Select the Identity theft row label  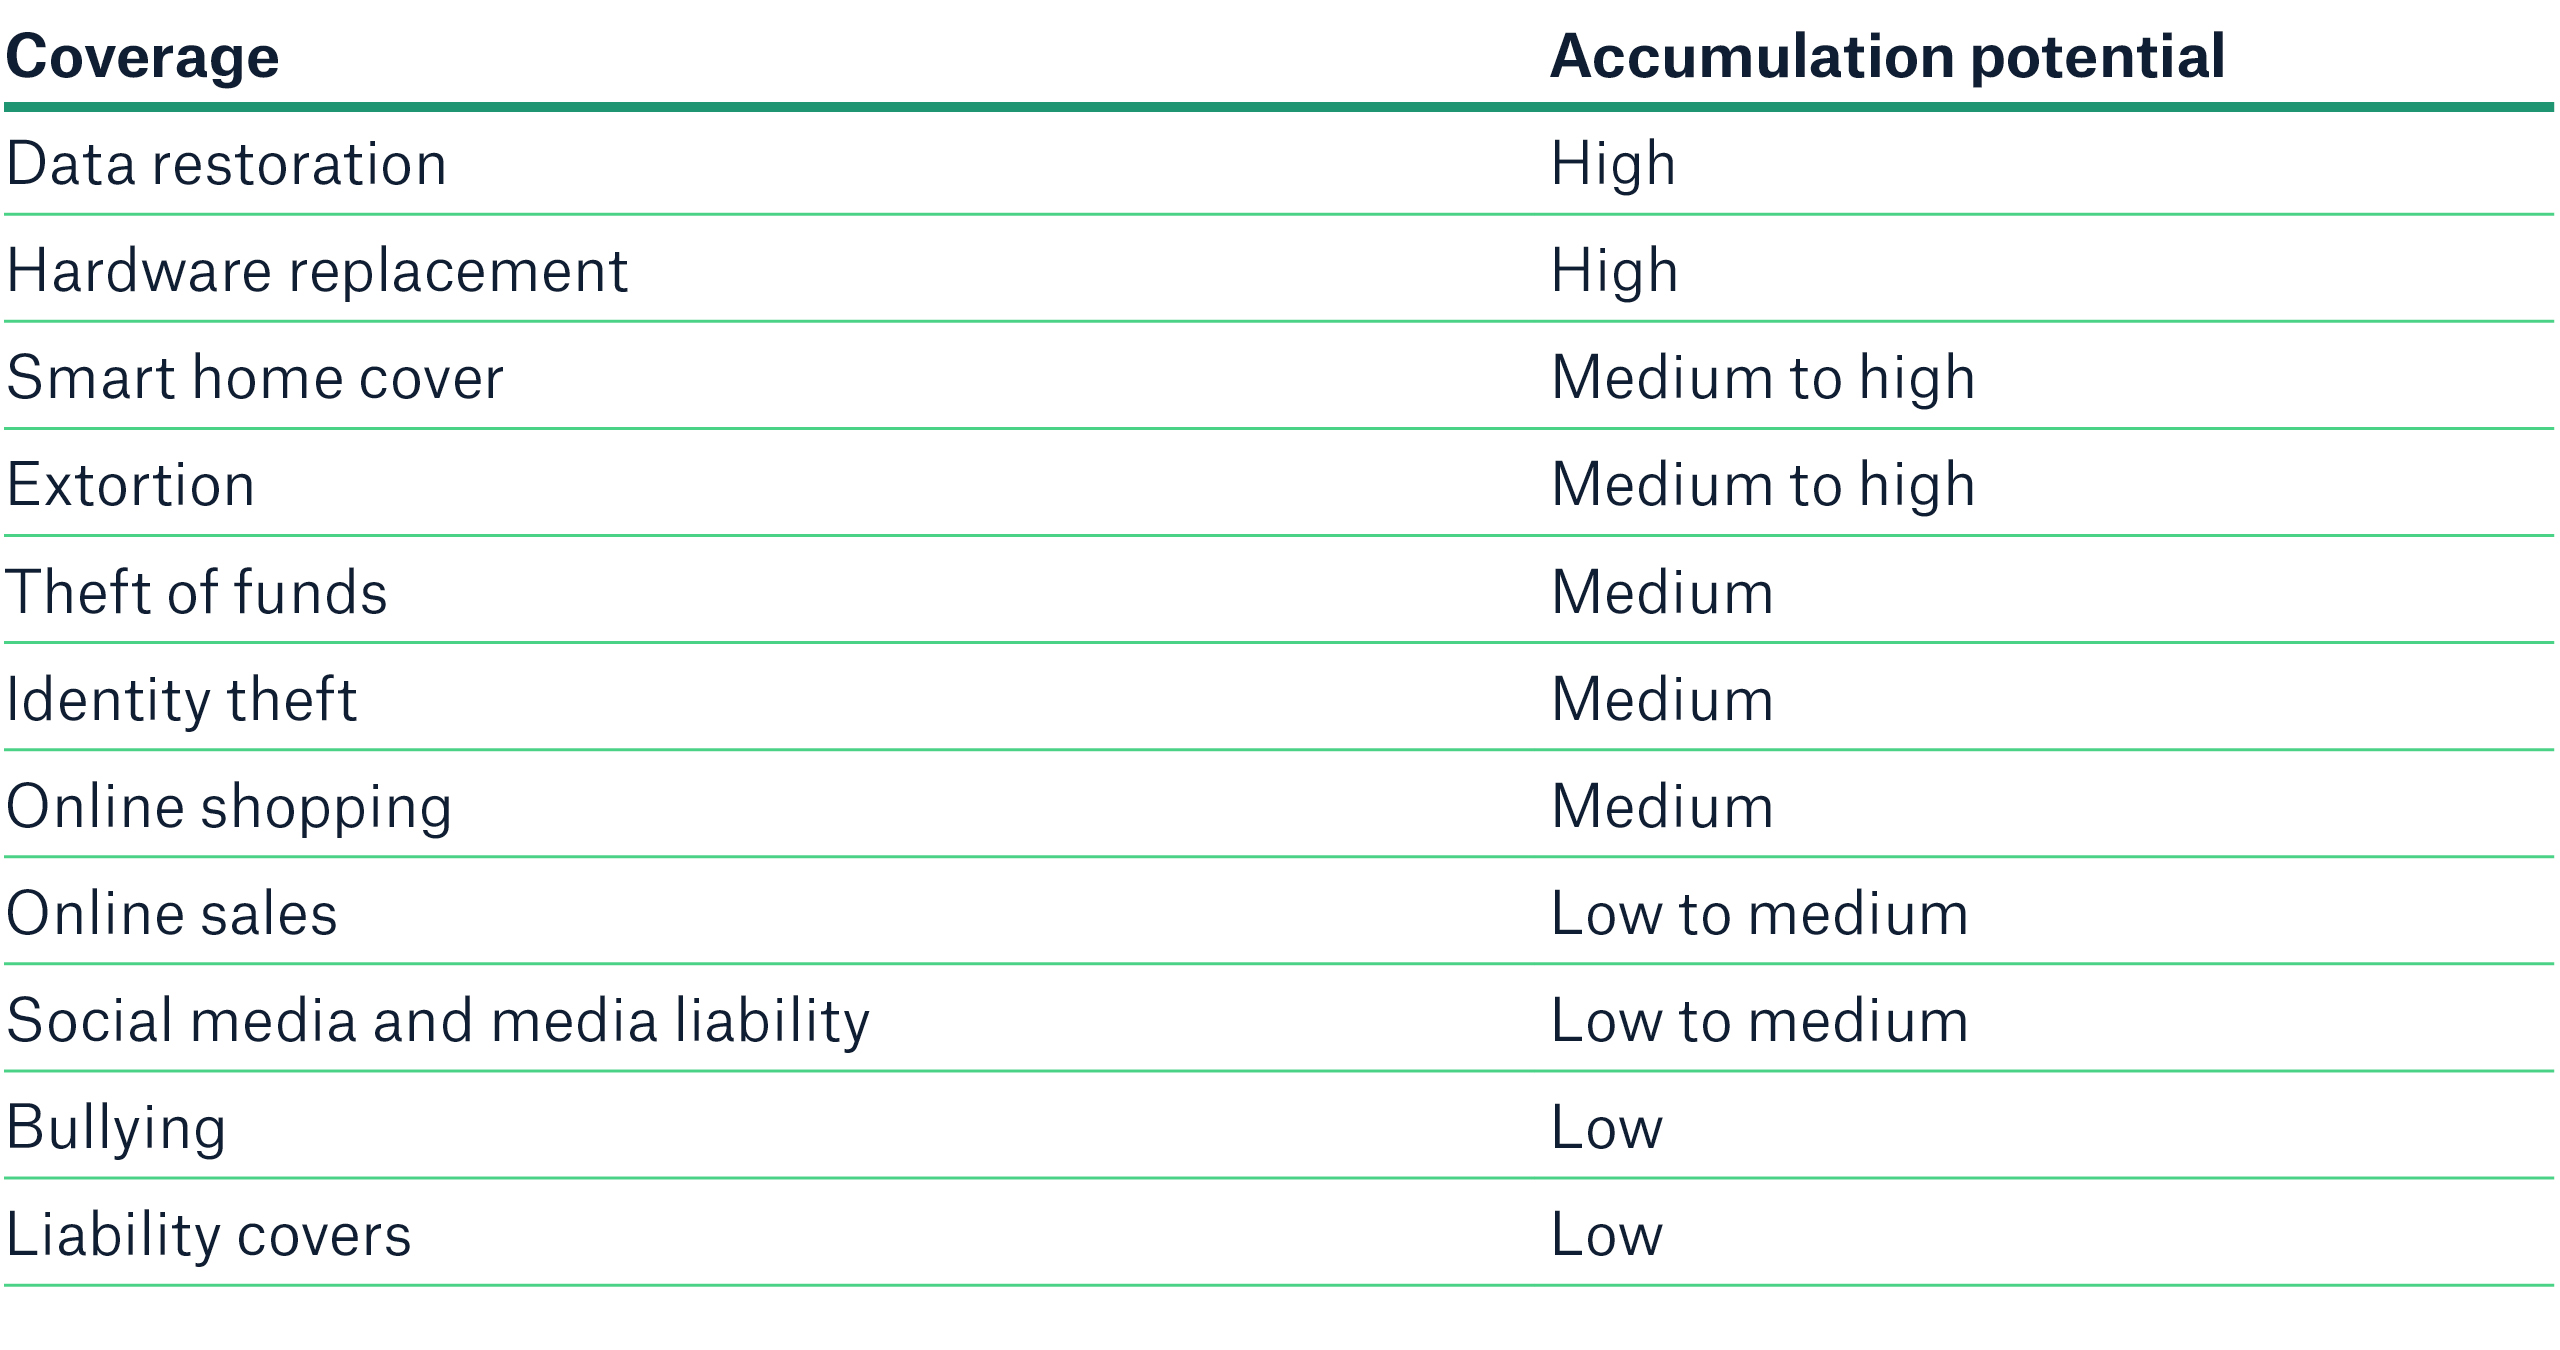(181, 699)
